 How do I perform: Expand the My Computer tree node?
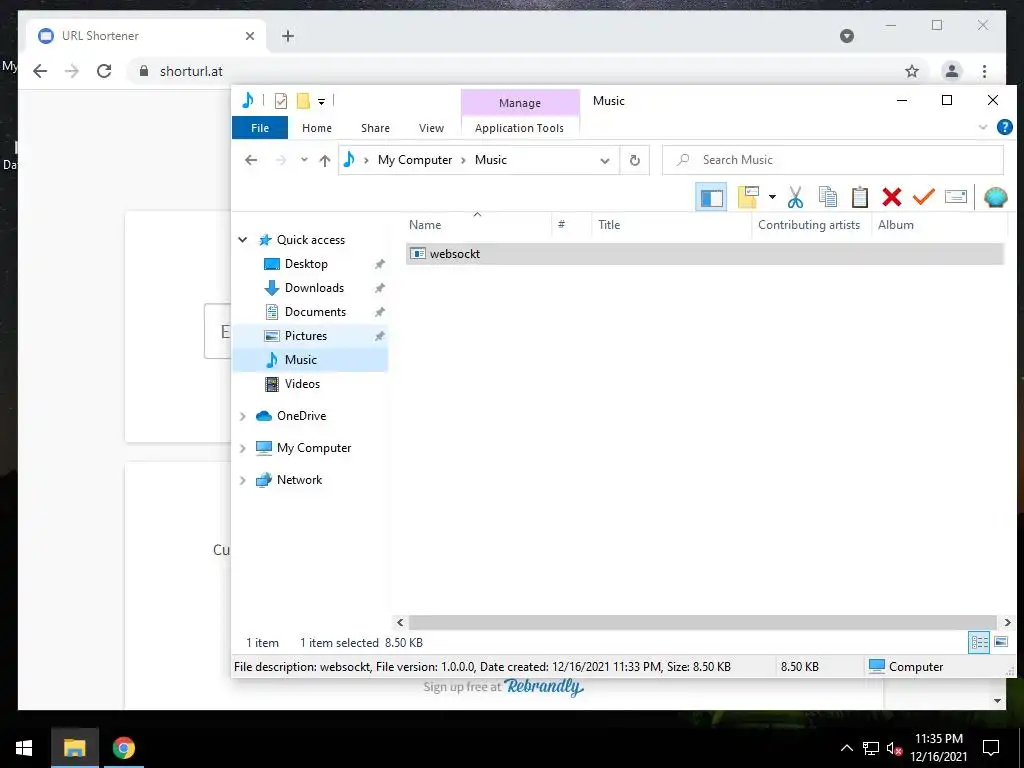(243, 448)
